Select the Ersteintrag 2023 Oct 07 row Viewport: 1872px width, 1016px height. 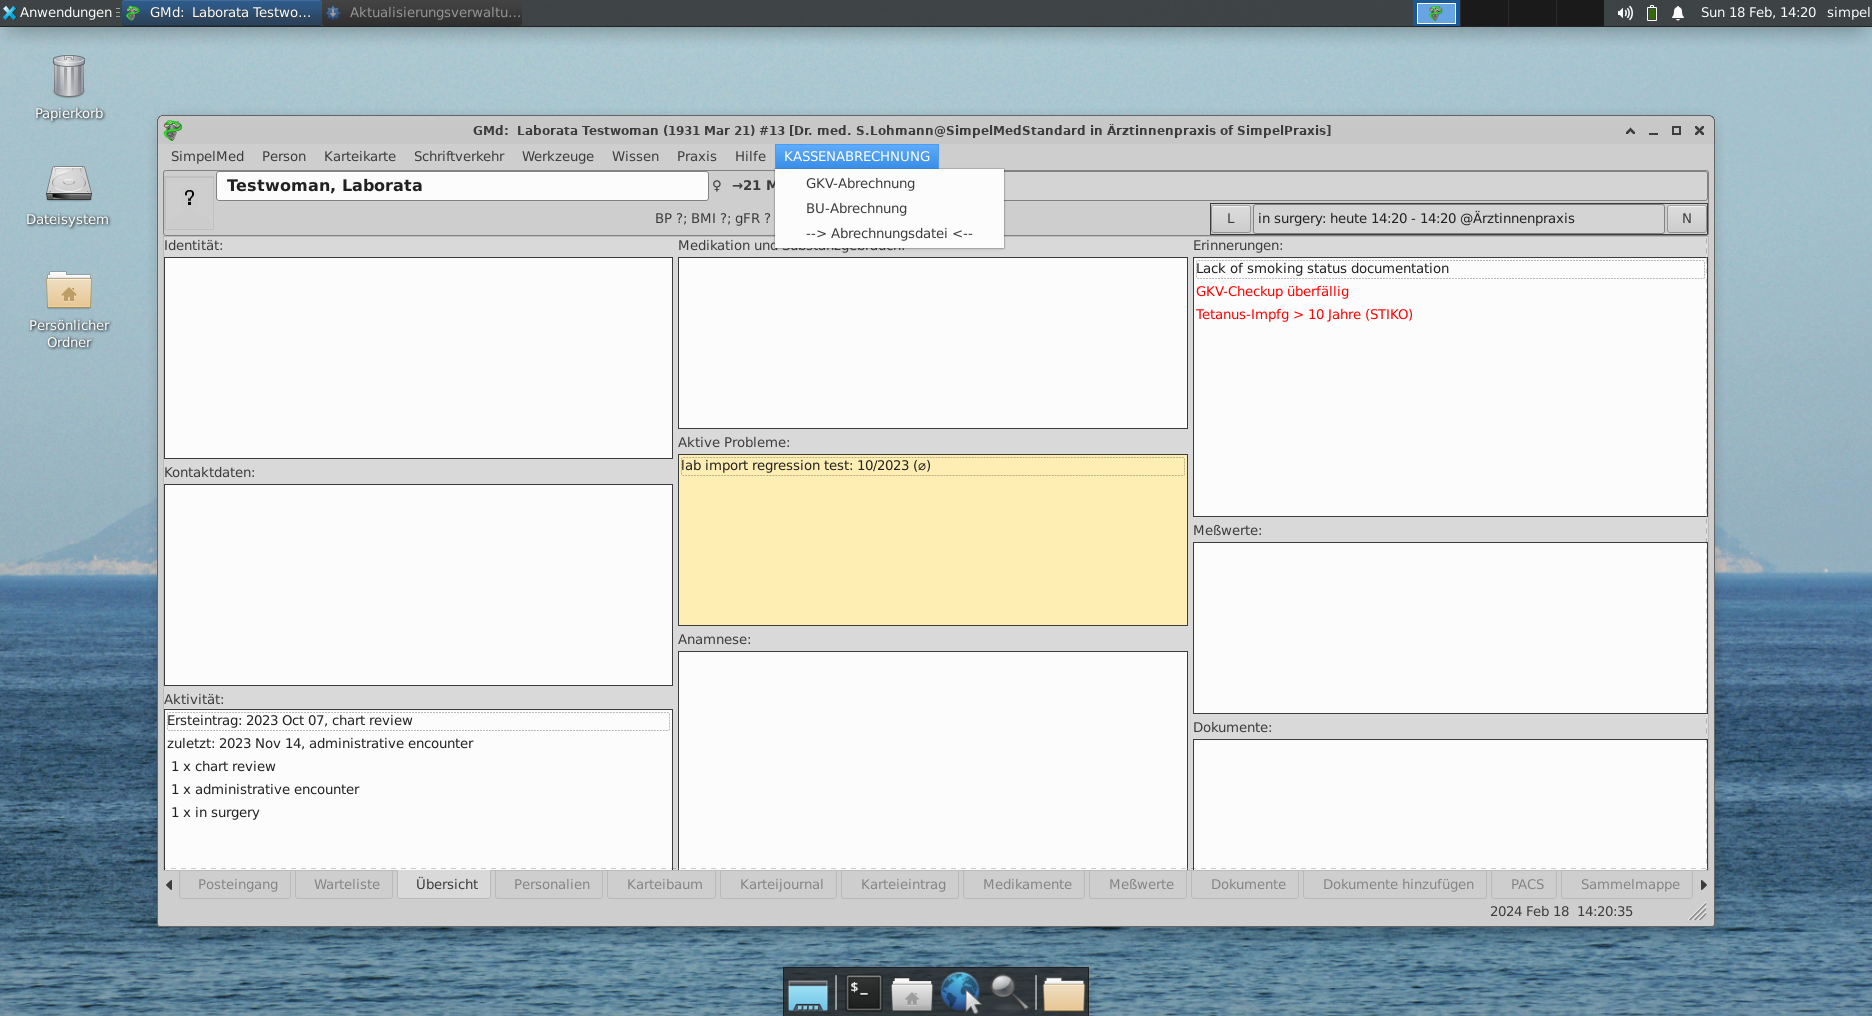(x=418, y=720)
